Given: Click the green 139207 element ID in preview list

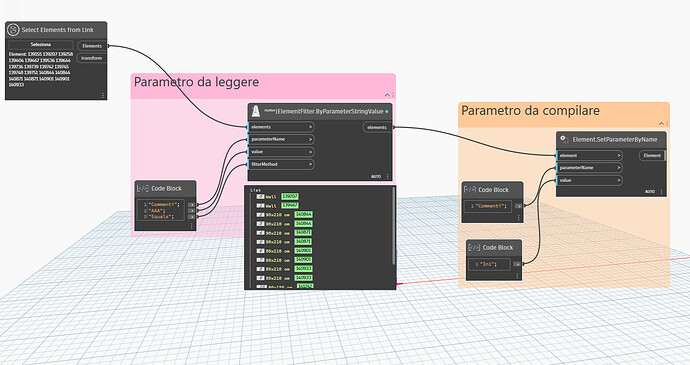Looking at the screenshot, I should (290, 196).
